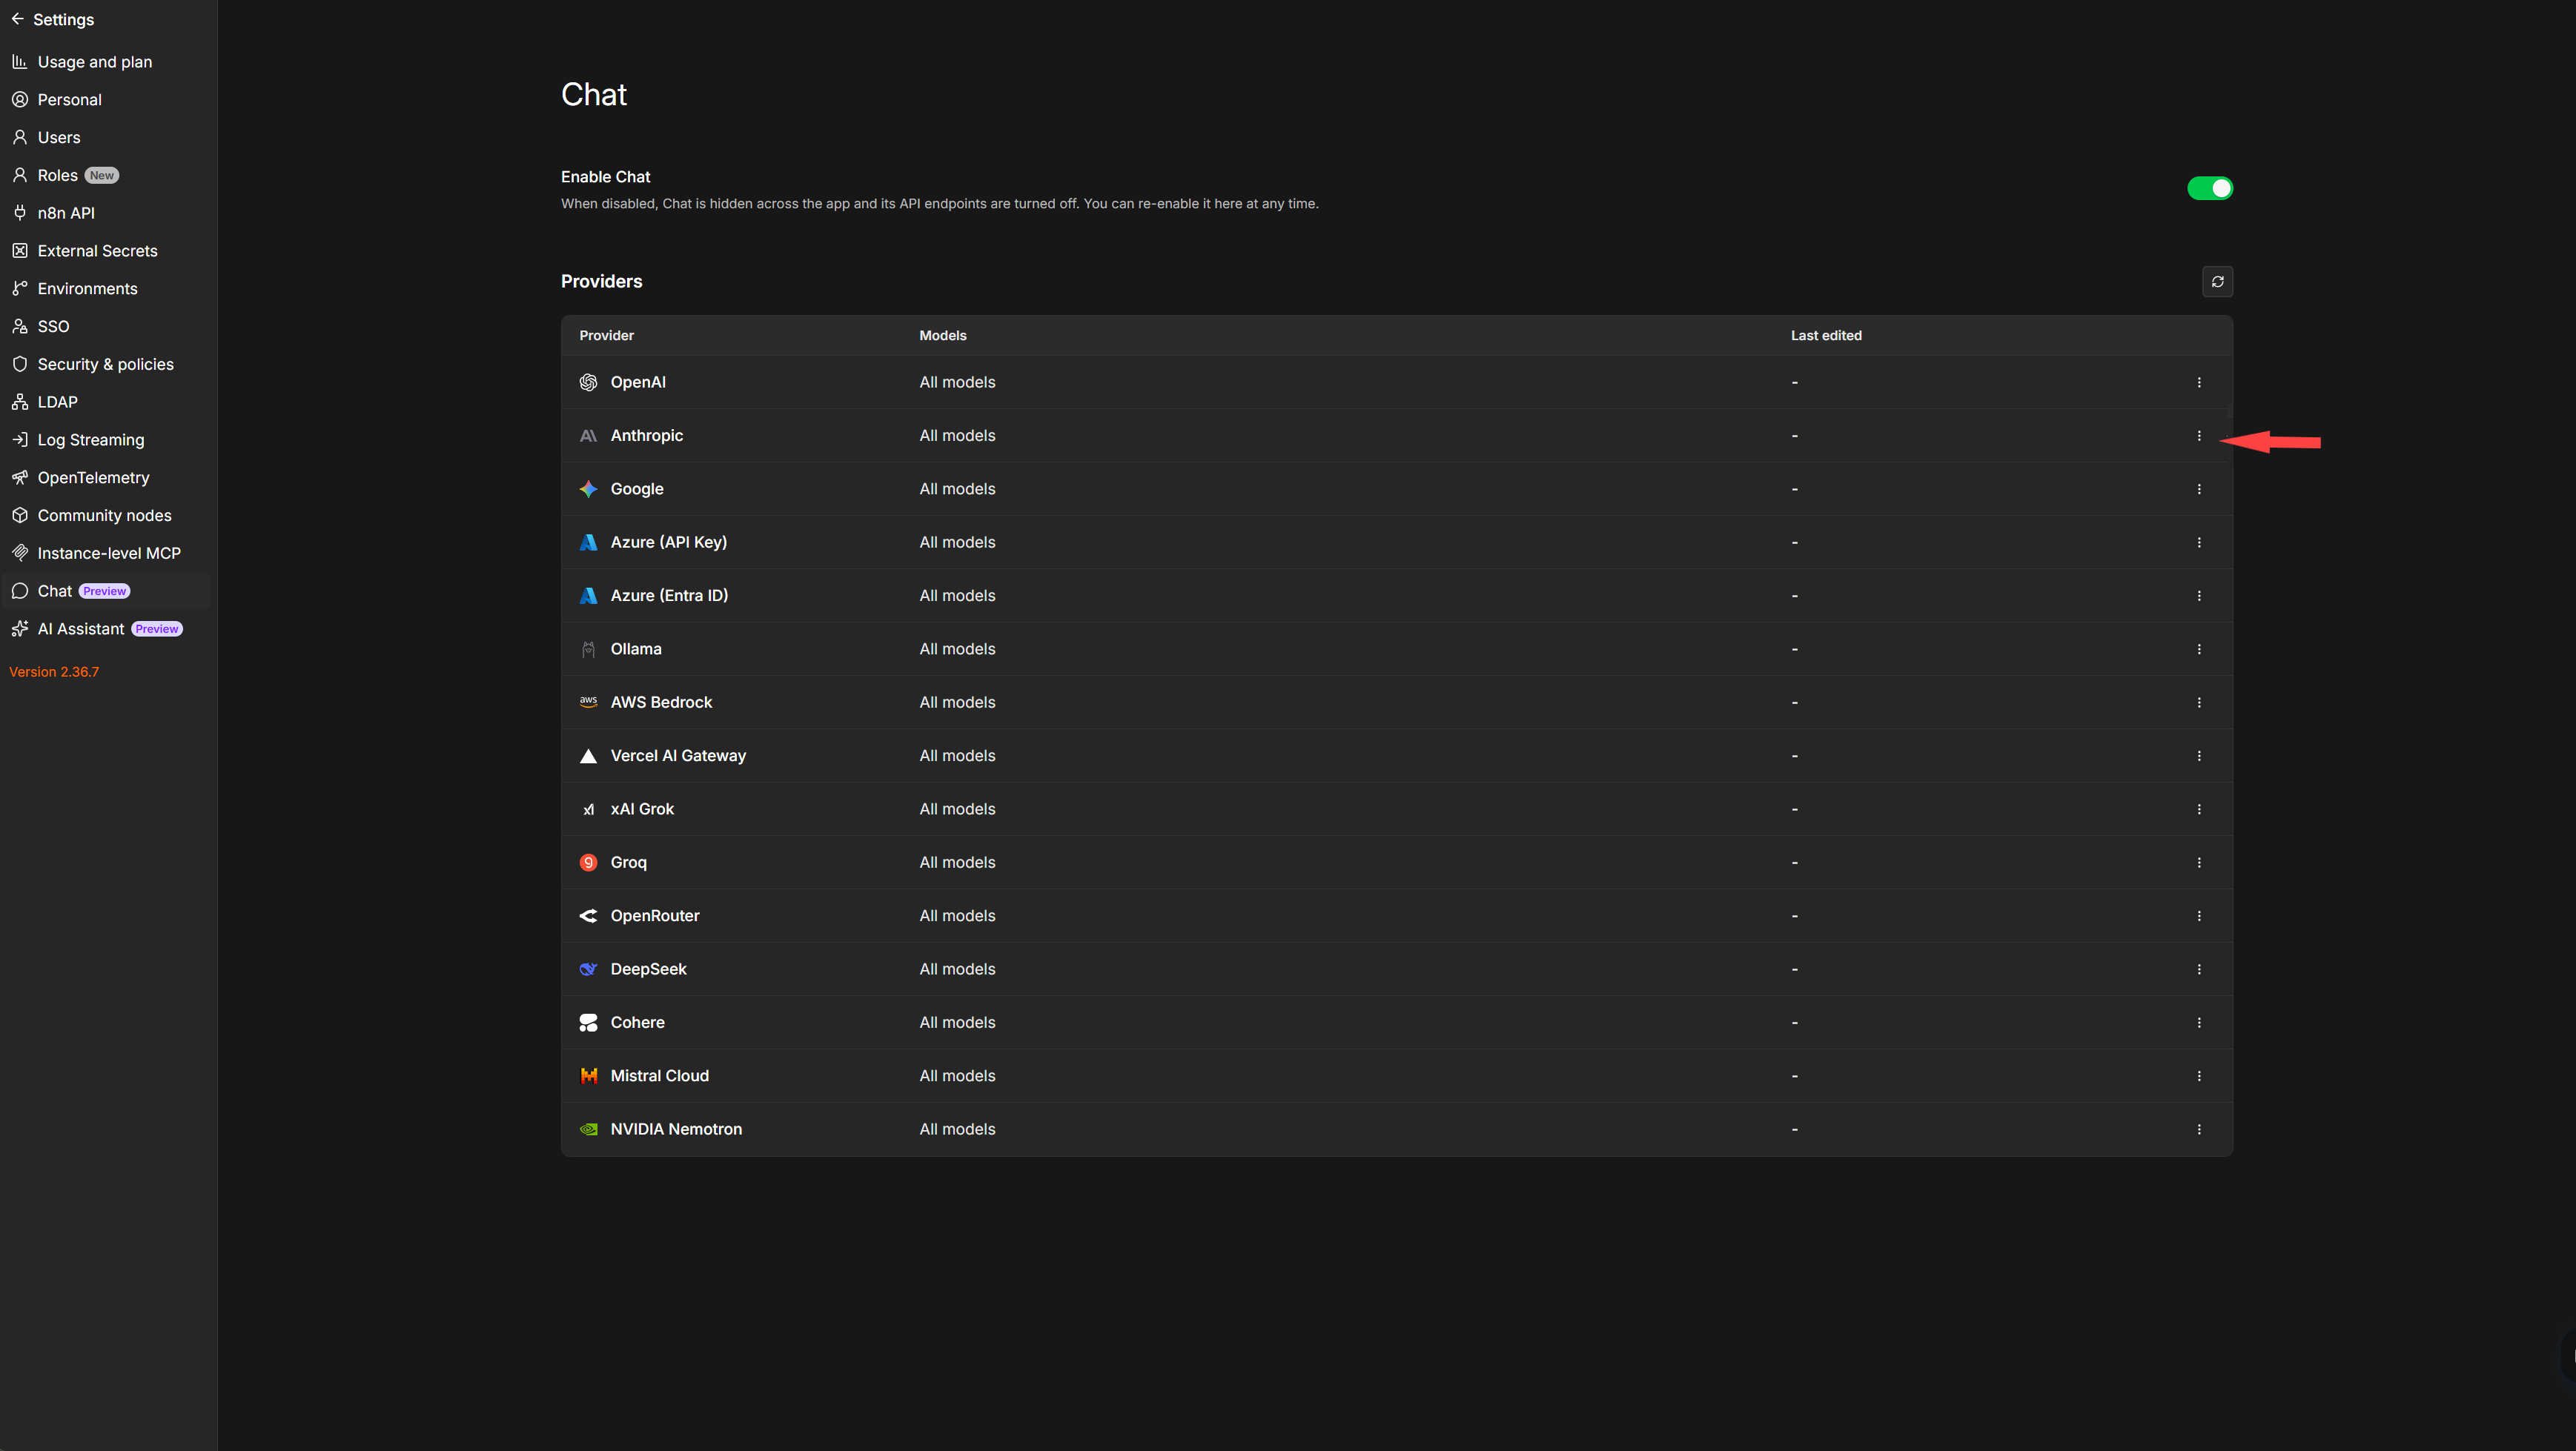Screen dimensions: 2576x1451
Task: Open the OpenRouter row actions menu
Action: 2198,916
